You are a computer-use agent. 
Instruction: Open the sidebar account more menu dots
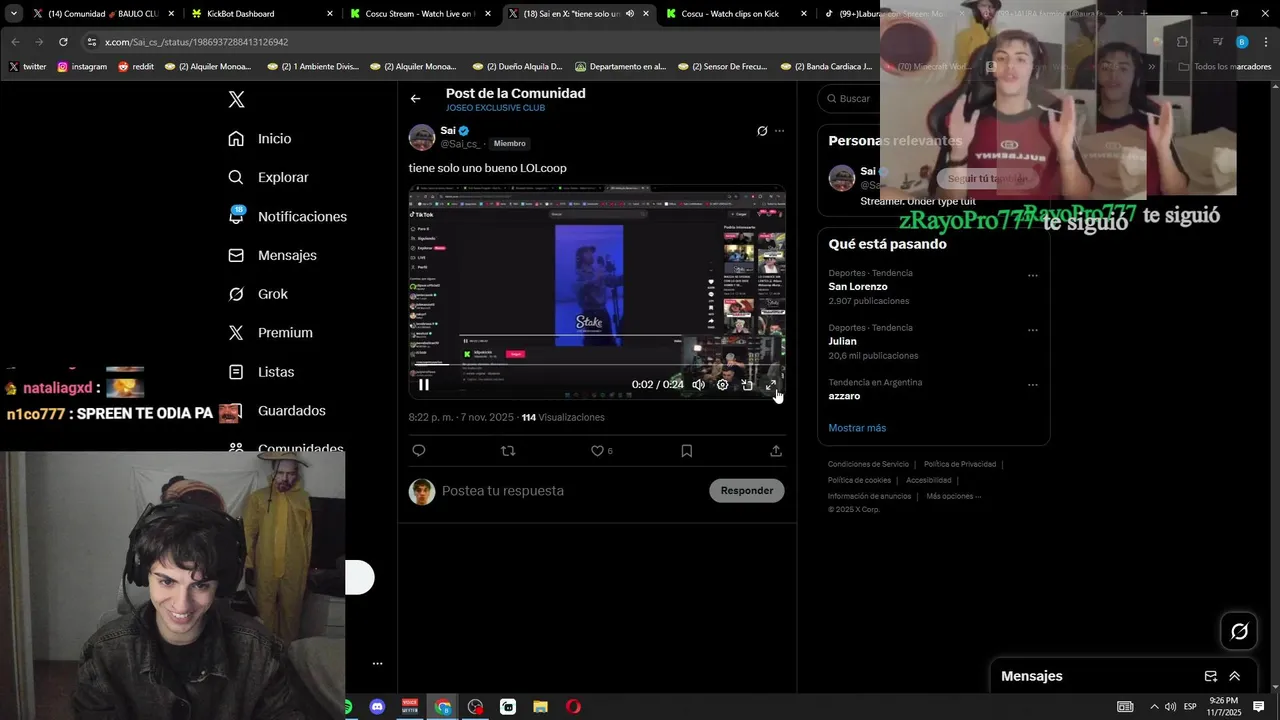coord(377,663)
